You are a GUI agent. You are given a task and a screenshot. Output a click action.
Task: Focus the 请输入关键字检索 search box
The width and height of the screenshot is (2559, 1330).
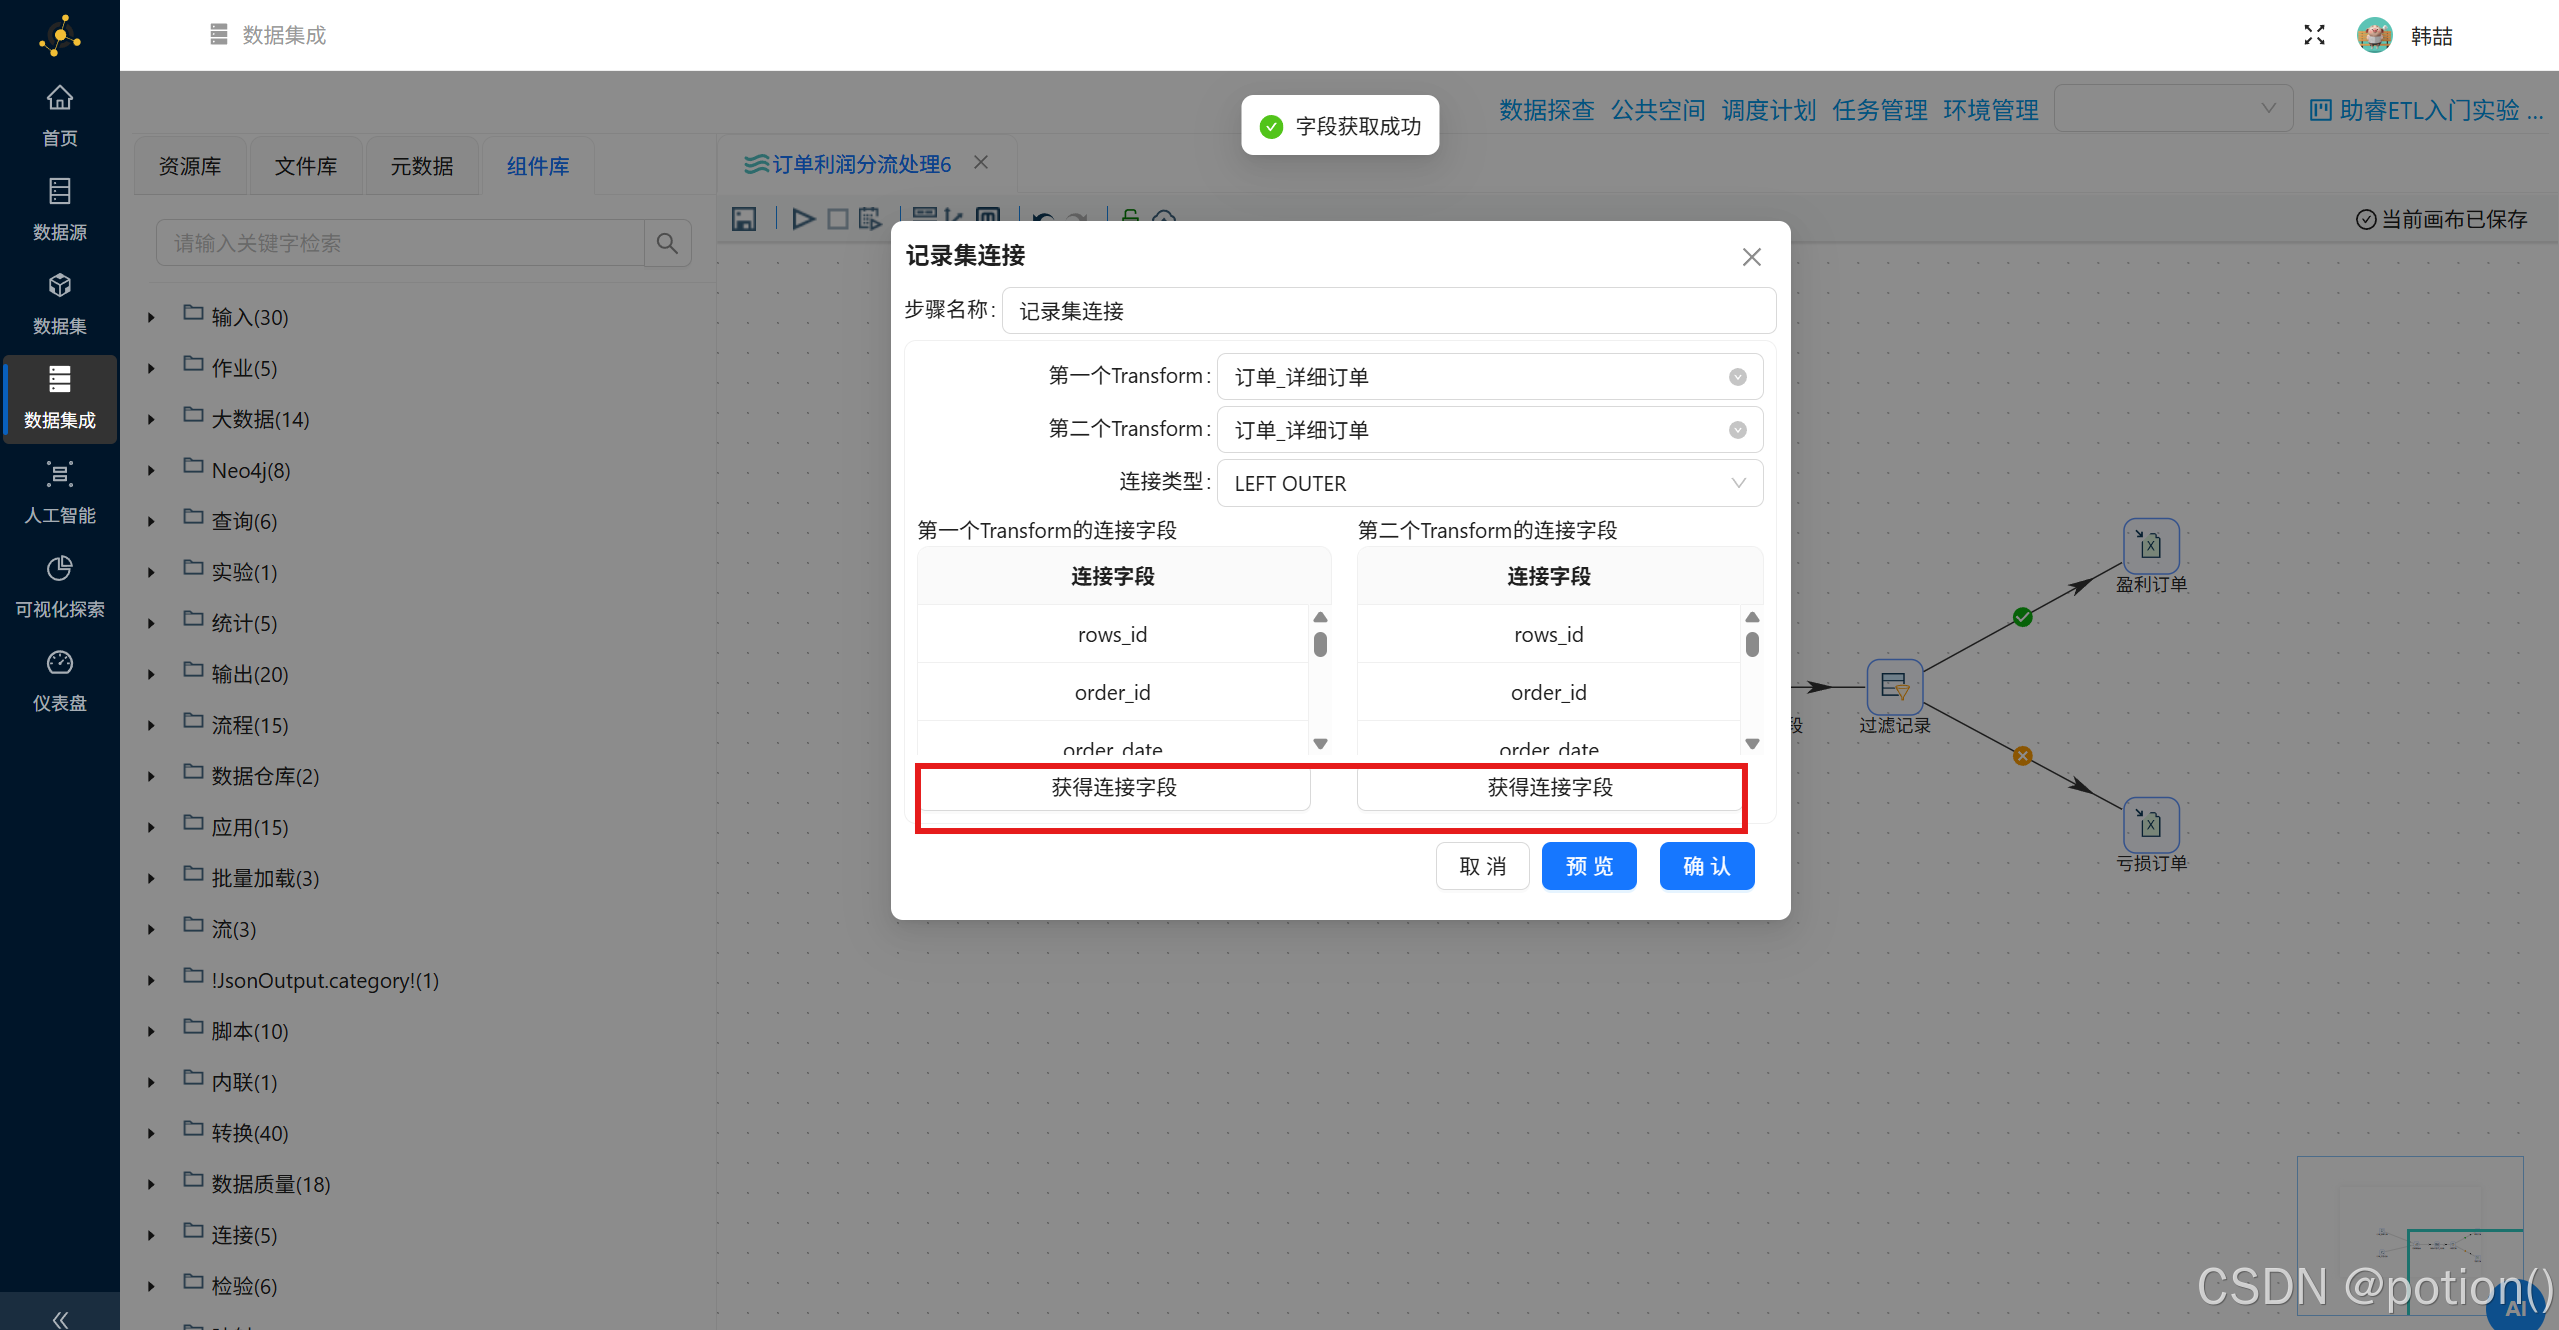tap(400, 243)
